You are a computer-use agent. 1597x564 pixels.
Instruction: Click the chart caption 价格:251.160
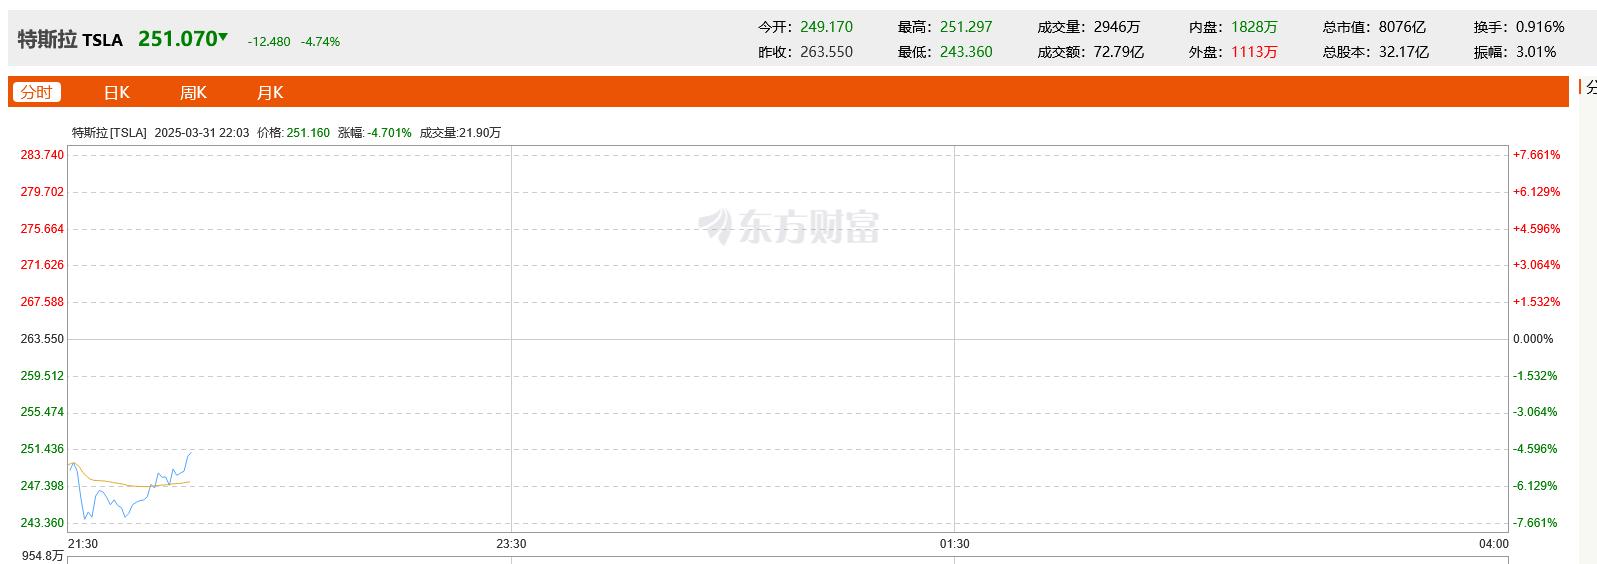(293, 132)
